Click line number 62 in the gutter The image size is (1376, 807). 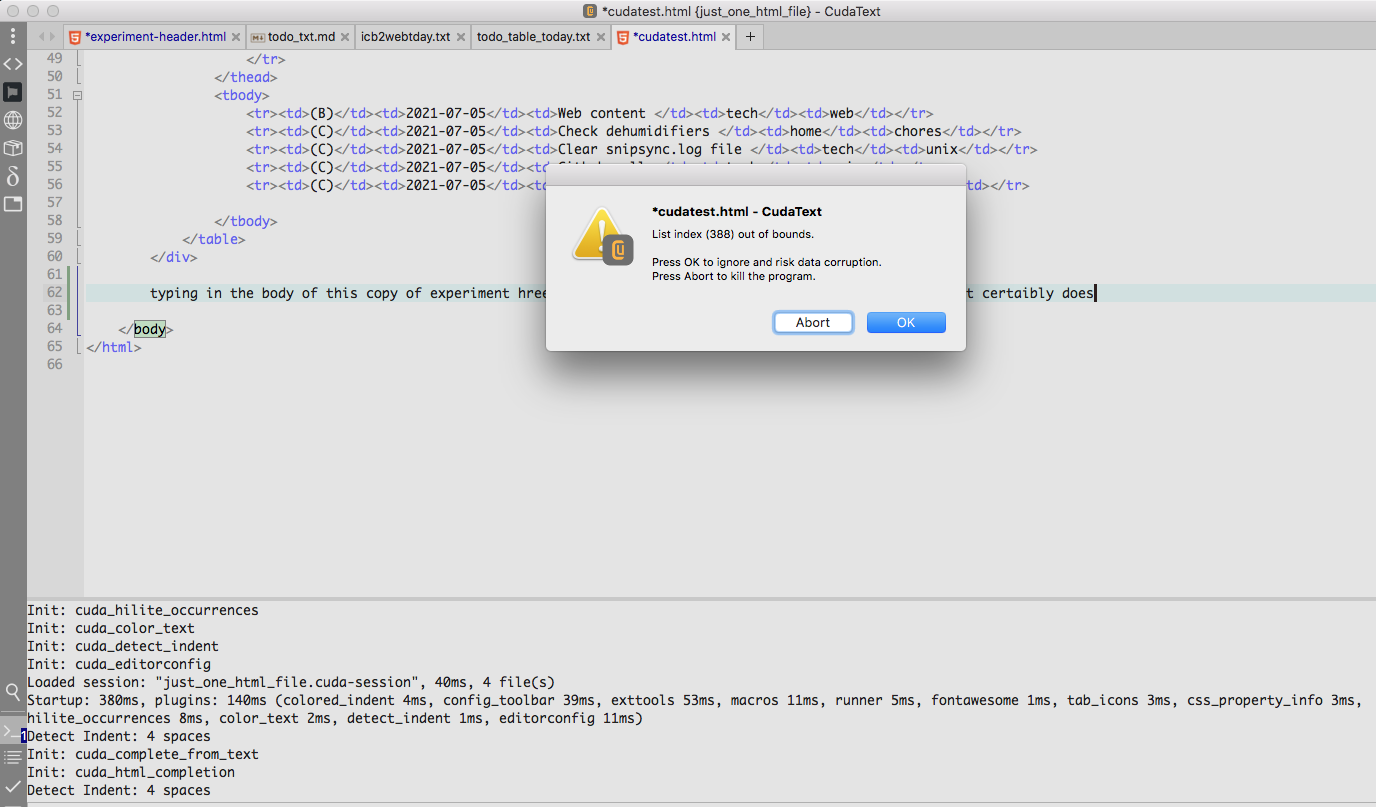pyautogui.click(x=54, y=292)
